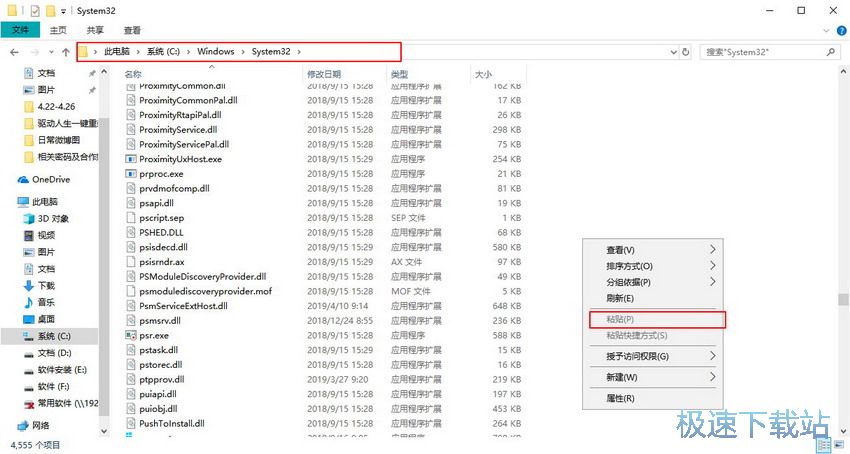Open 分组依据(P) context menu submenu
850x454 pixels.
653,282
